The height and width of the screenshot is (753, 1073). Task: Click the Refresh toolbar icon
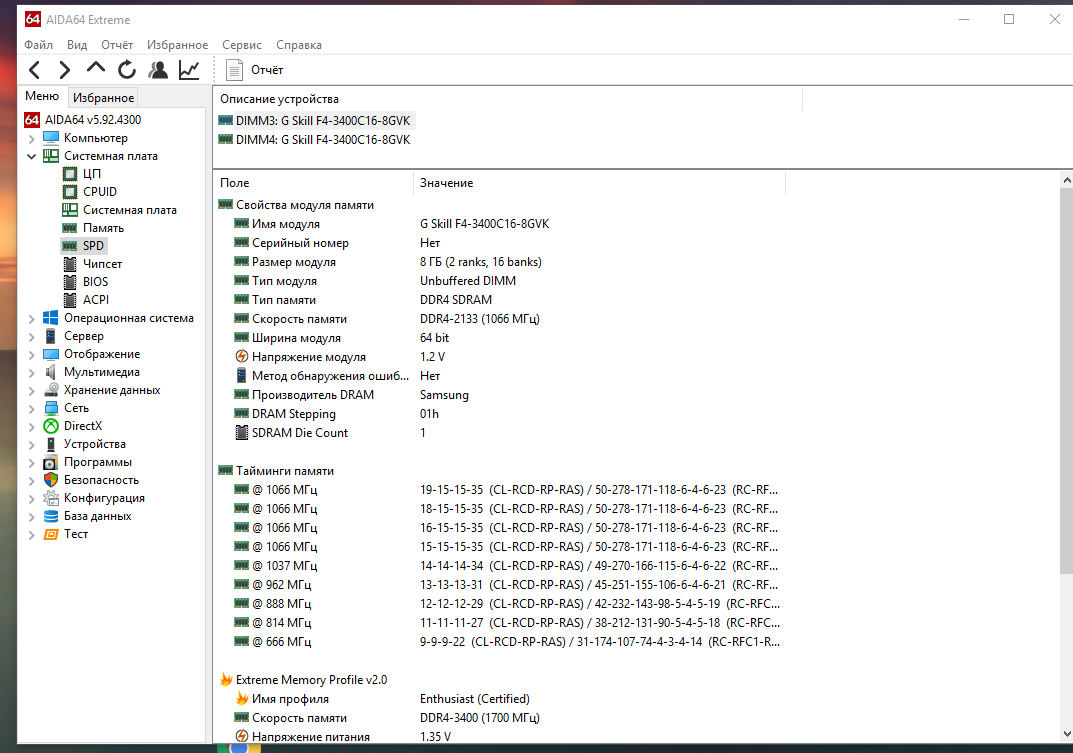click(x=127, y=70)
